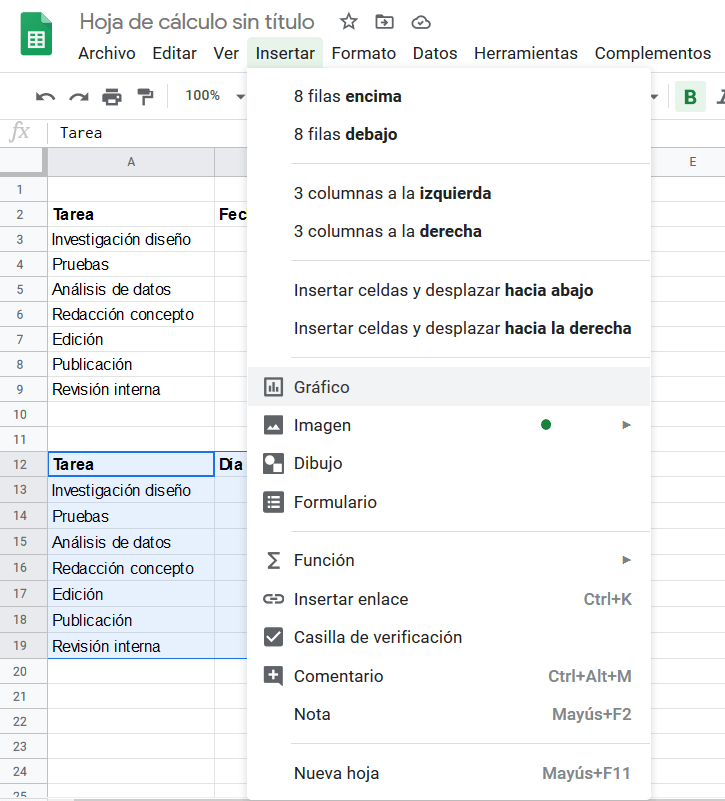725x801 pixels.
Task: Click the Función sigma icon
Action: [x=273, y=560]
